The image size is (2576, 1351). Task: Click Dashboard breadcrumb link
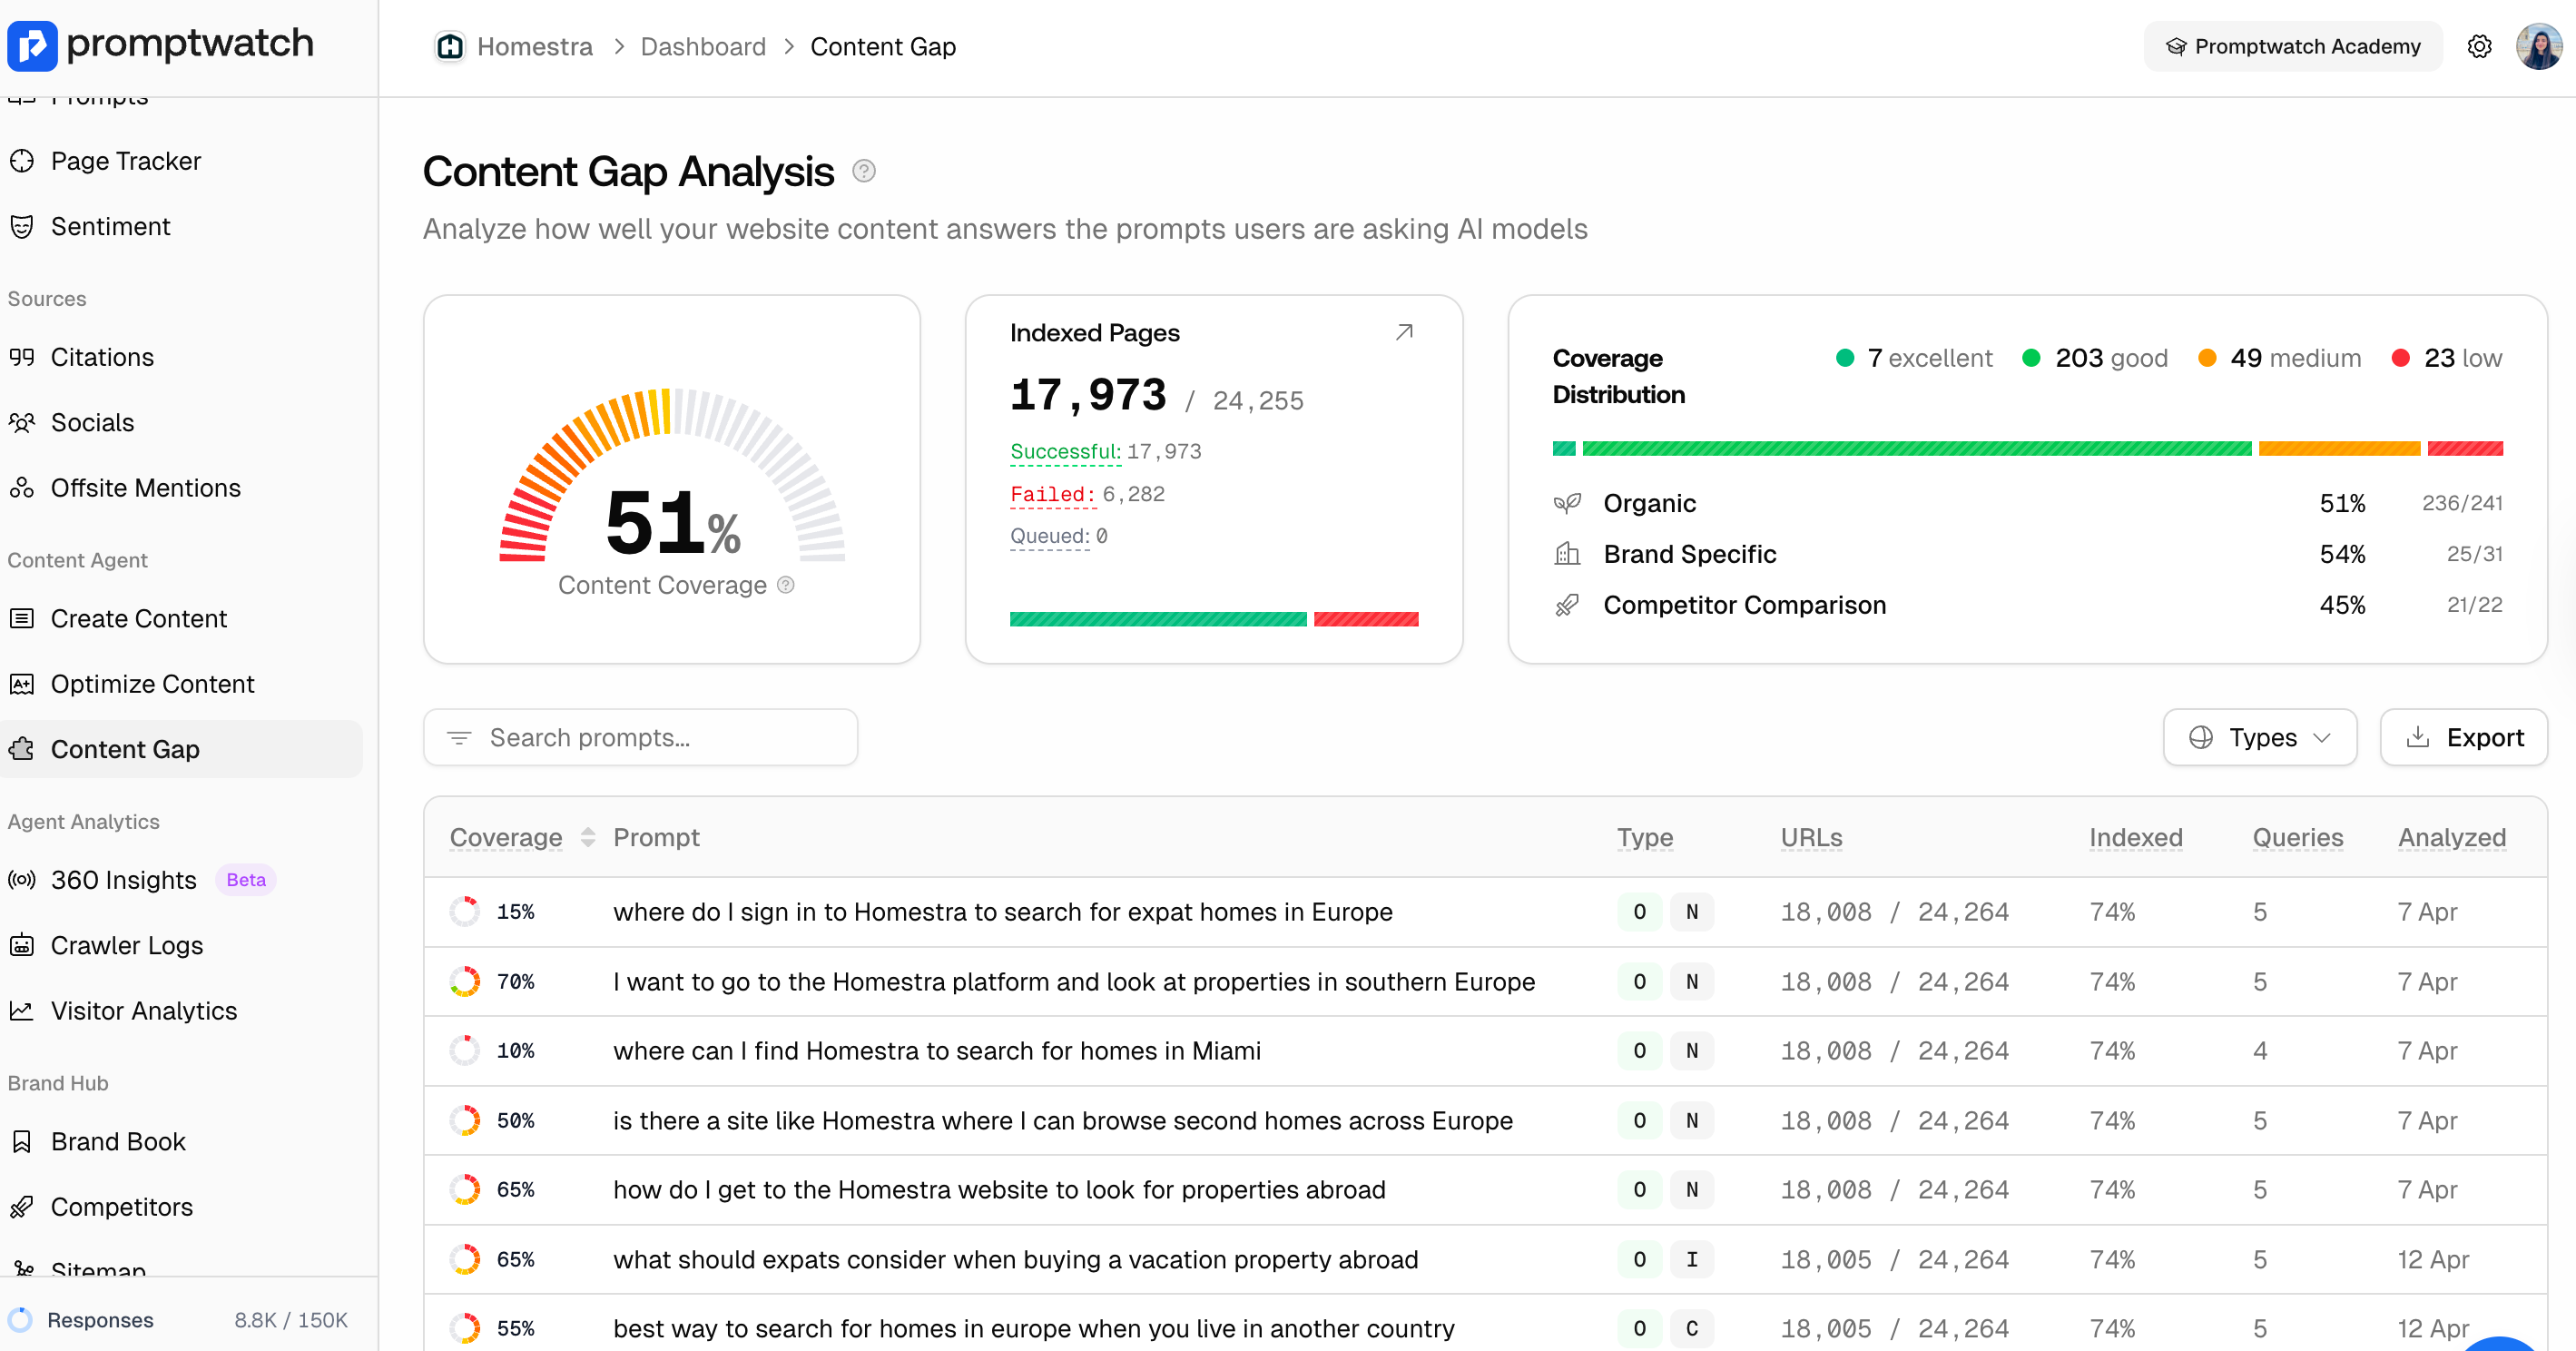click(x=703, y=46)
